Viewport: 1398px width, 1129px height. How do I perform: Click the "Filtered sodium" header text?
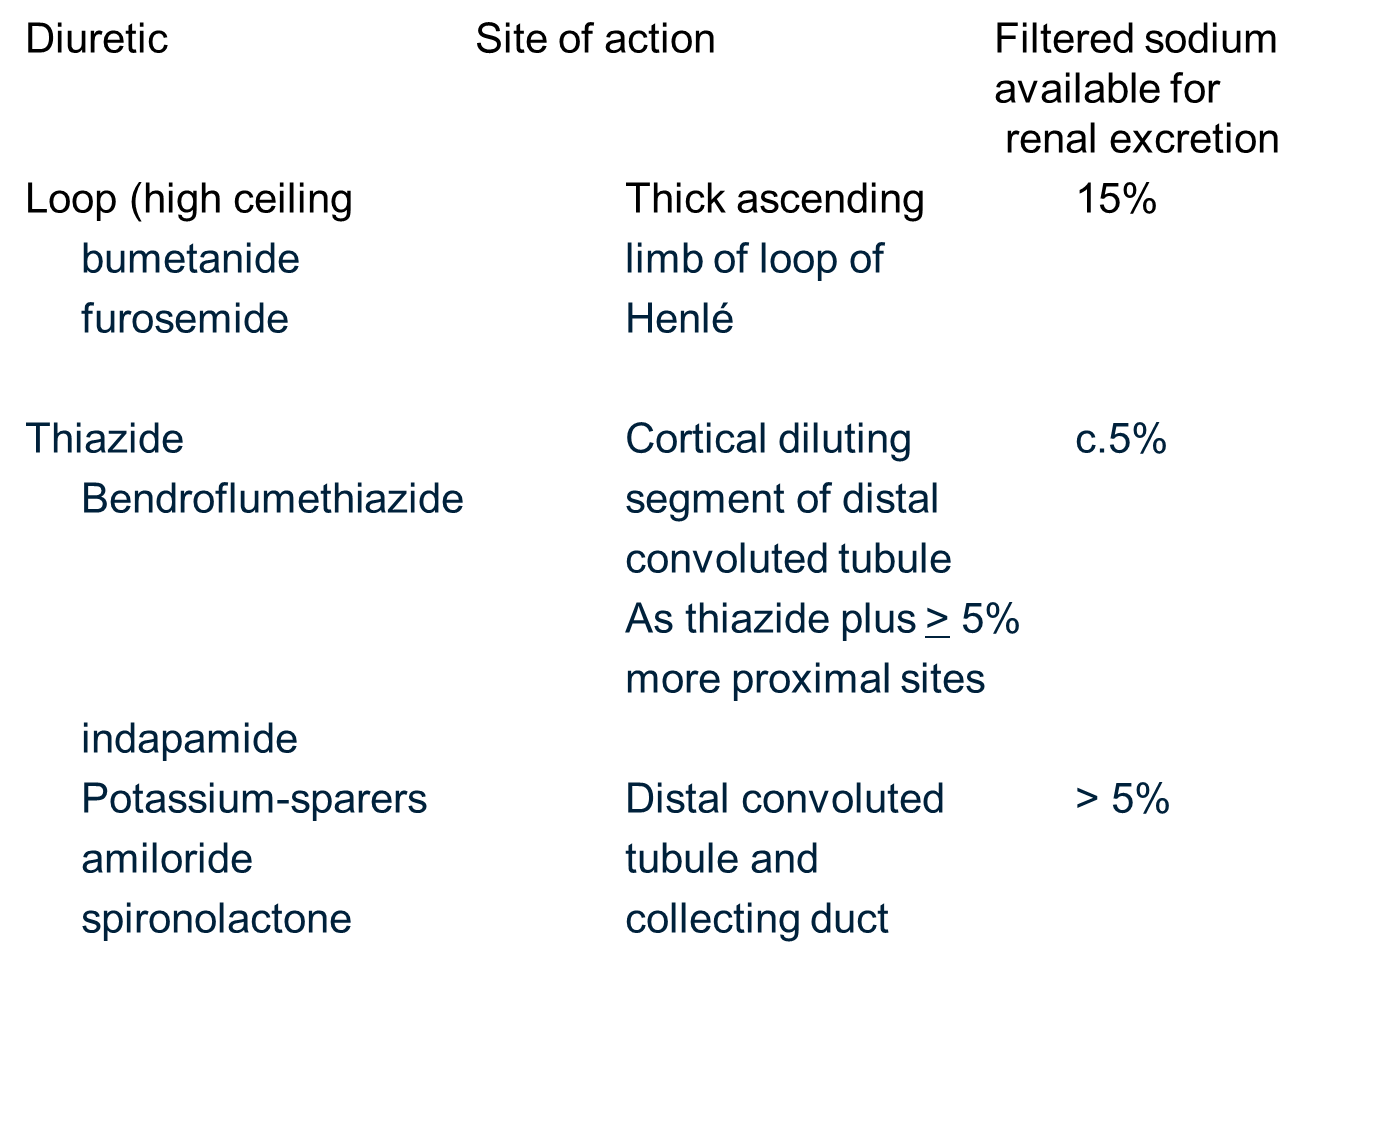pos(1135,40)
